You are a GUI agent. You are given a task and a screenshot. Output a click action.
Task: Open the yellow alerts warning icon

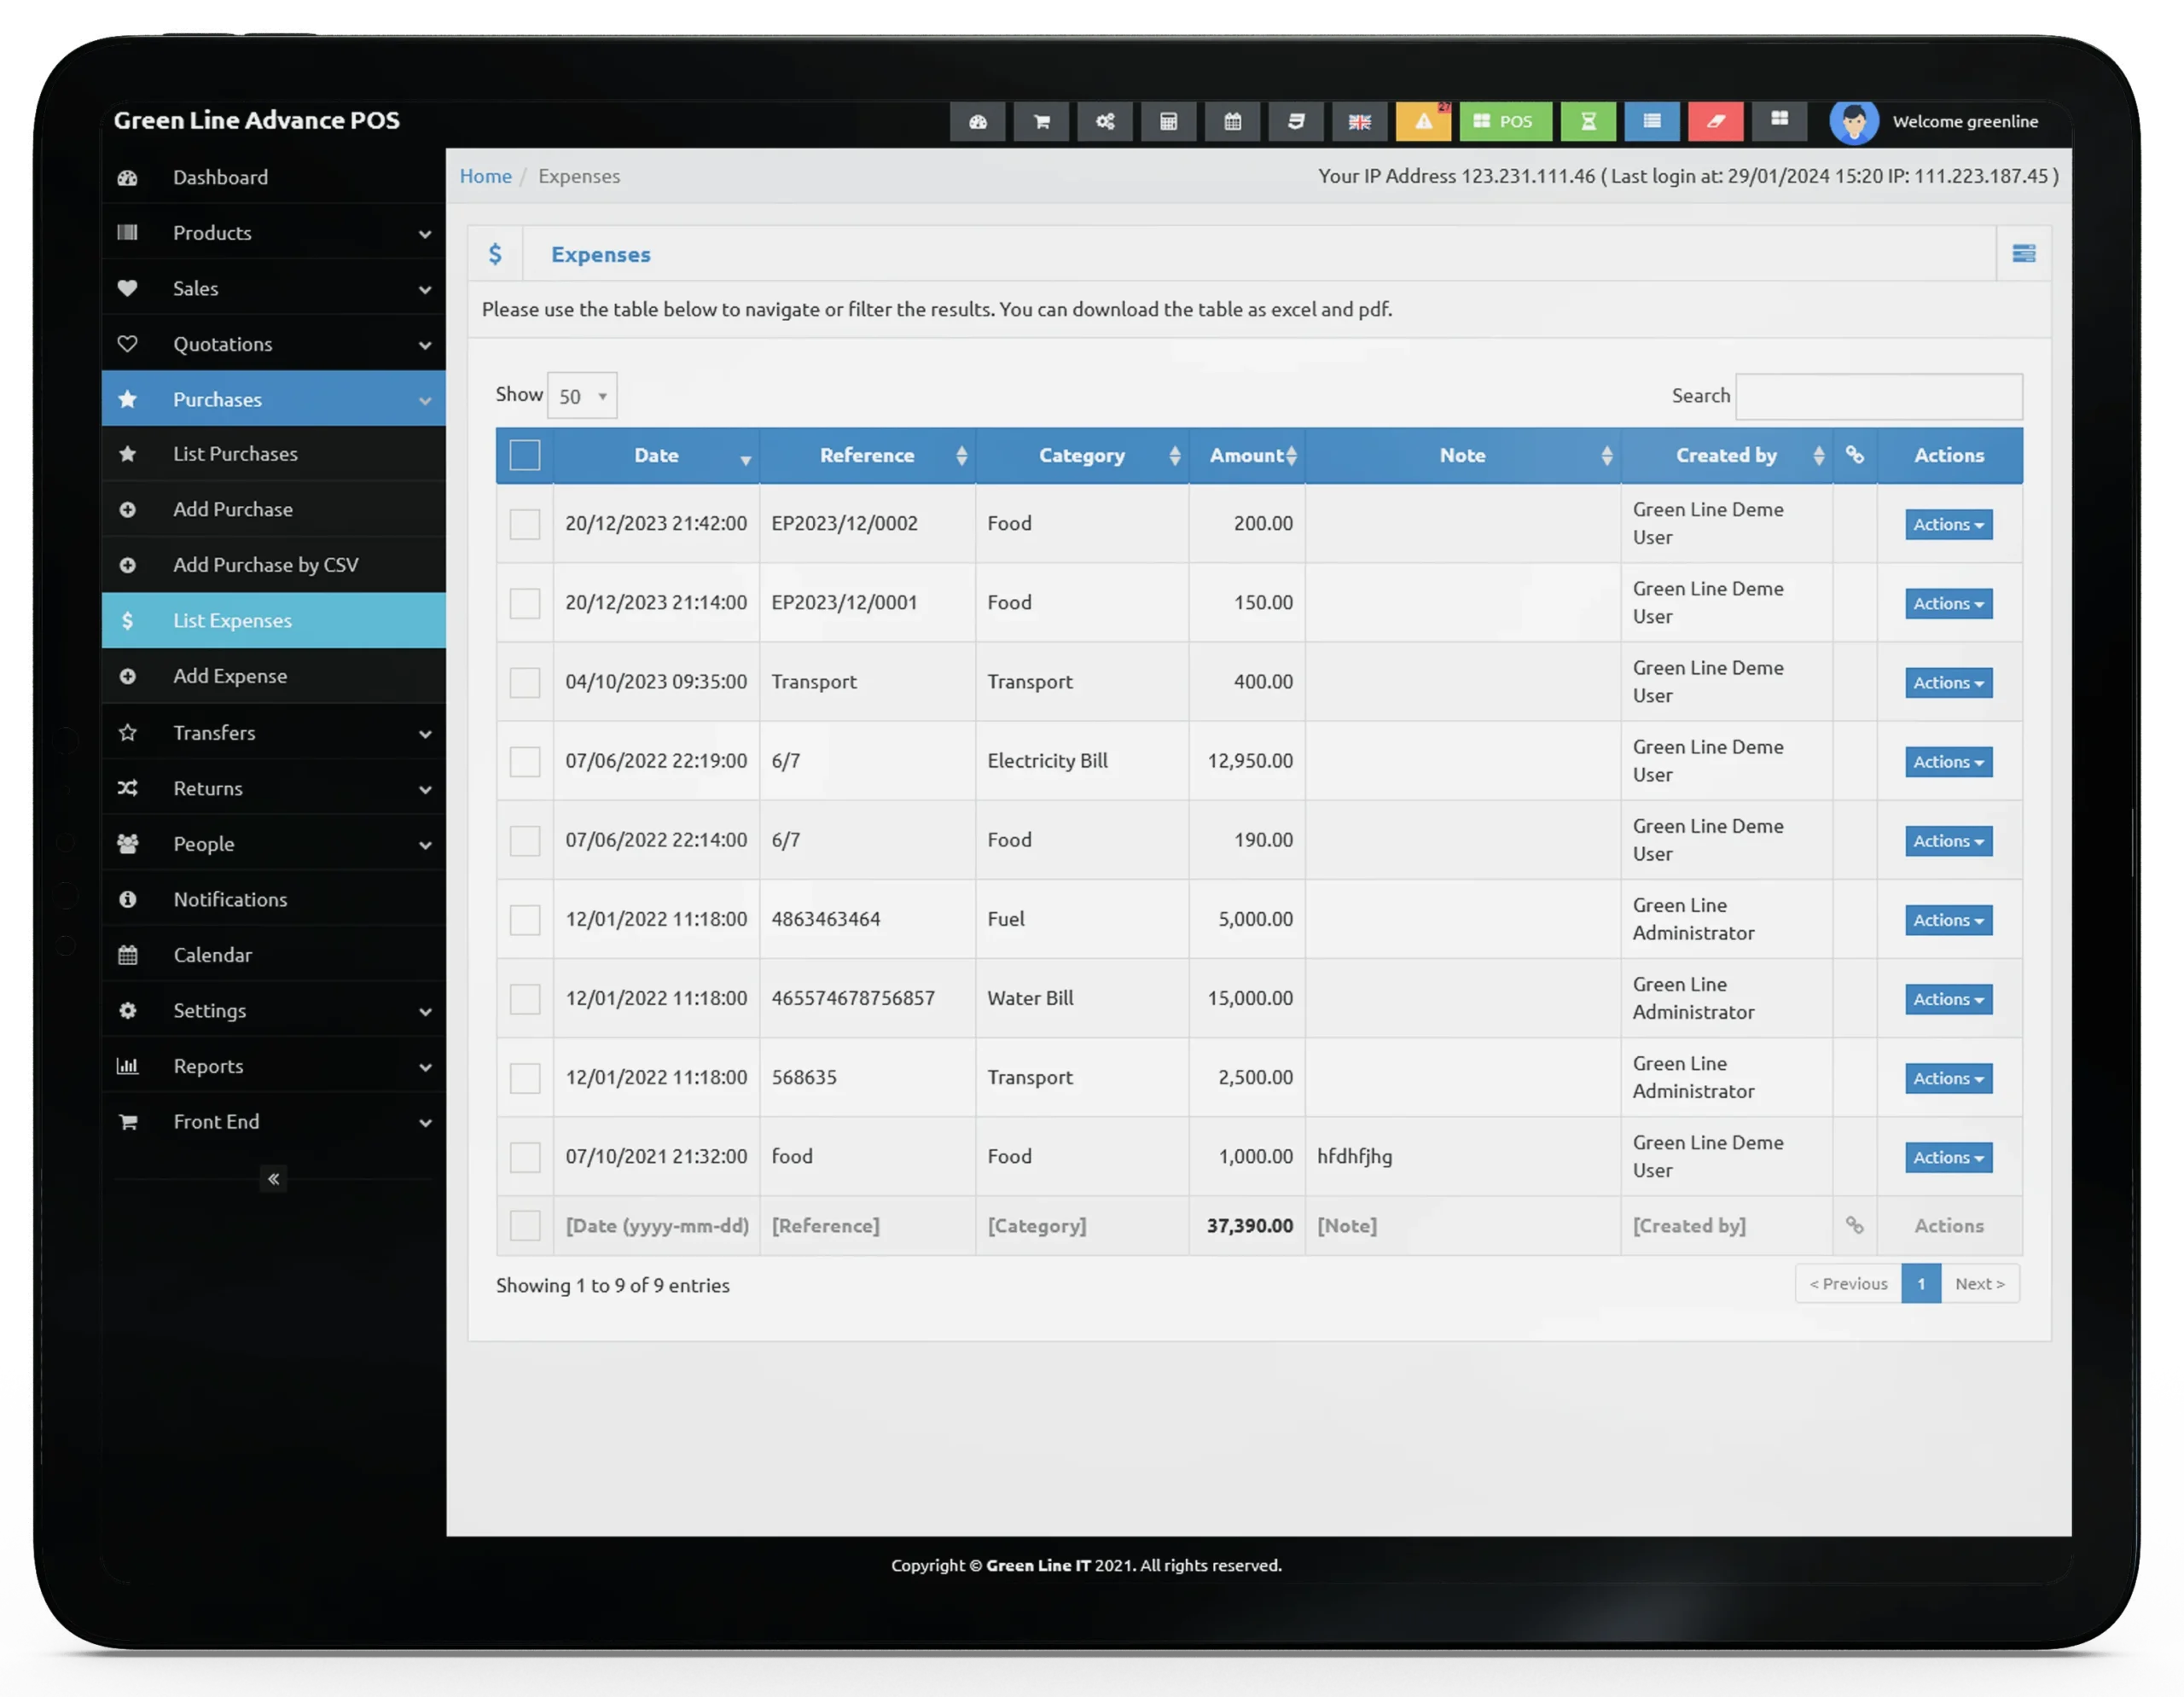1423,121
